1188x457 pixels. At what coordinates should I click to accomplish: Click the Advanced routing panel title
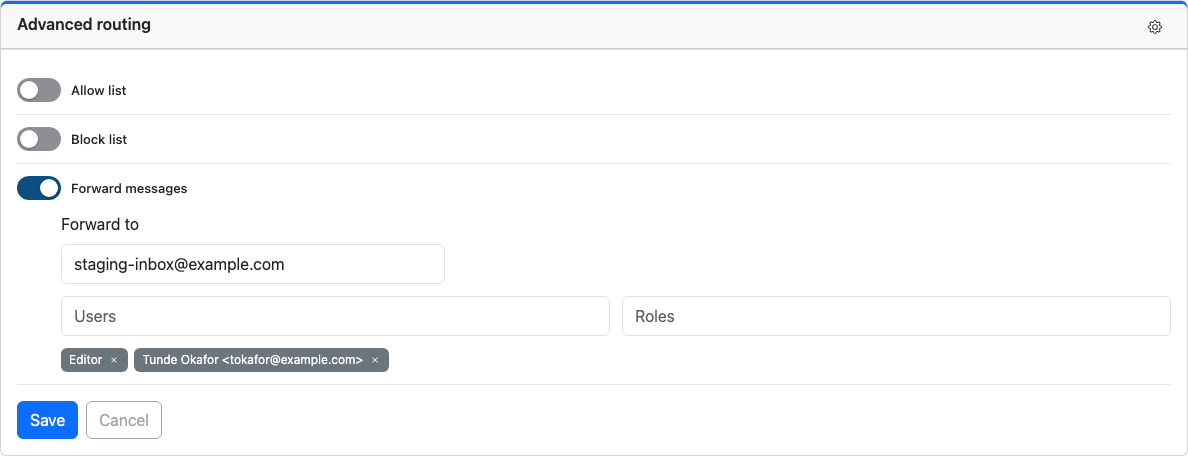84,25
